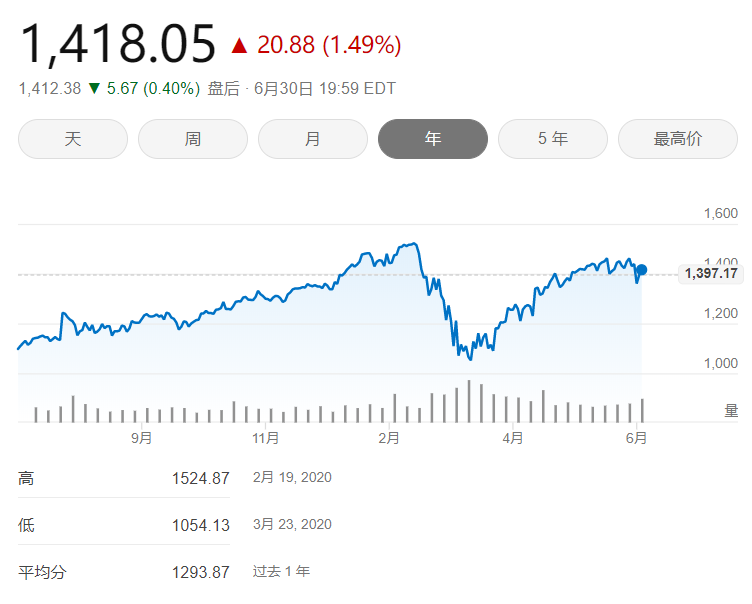Click the blue current-price dot on chart
This screenshot has height=604, width=752.
coord(642,270)
